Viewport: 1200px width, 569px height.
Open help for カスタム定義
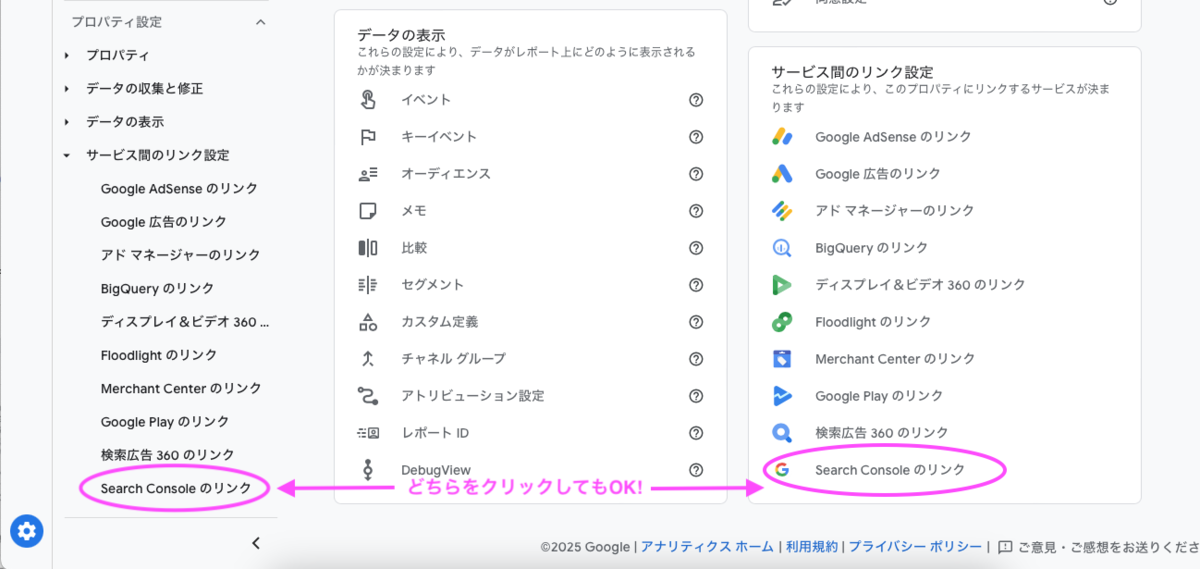(696, 322)
